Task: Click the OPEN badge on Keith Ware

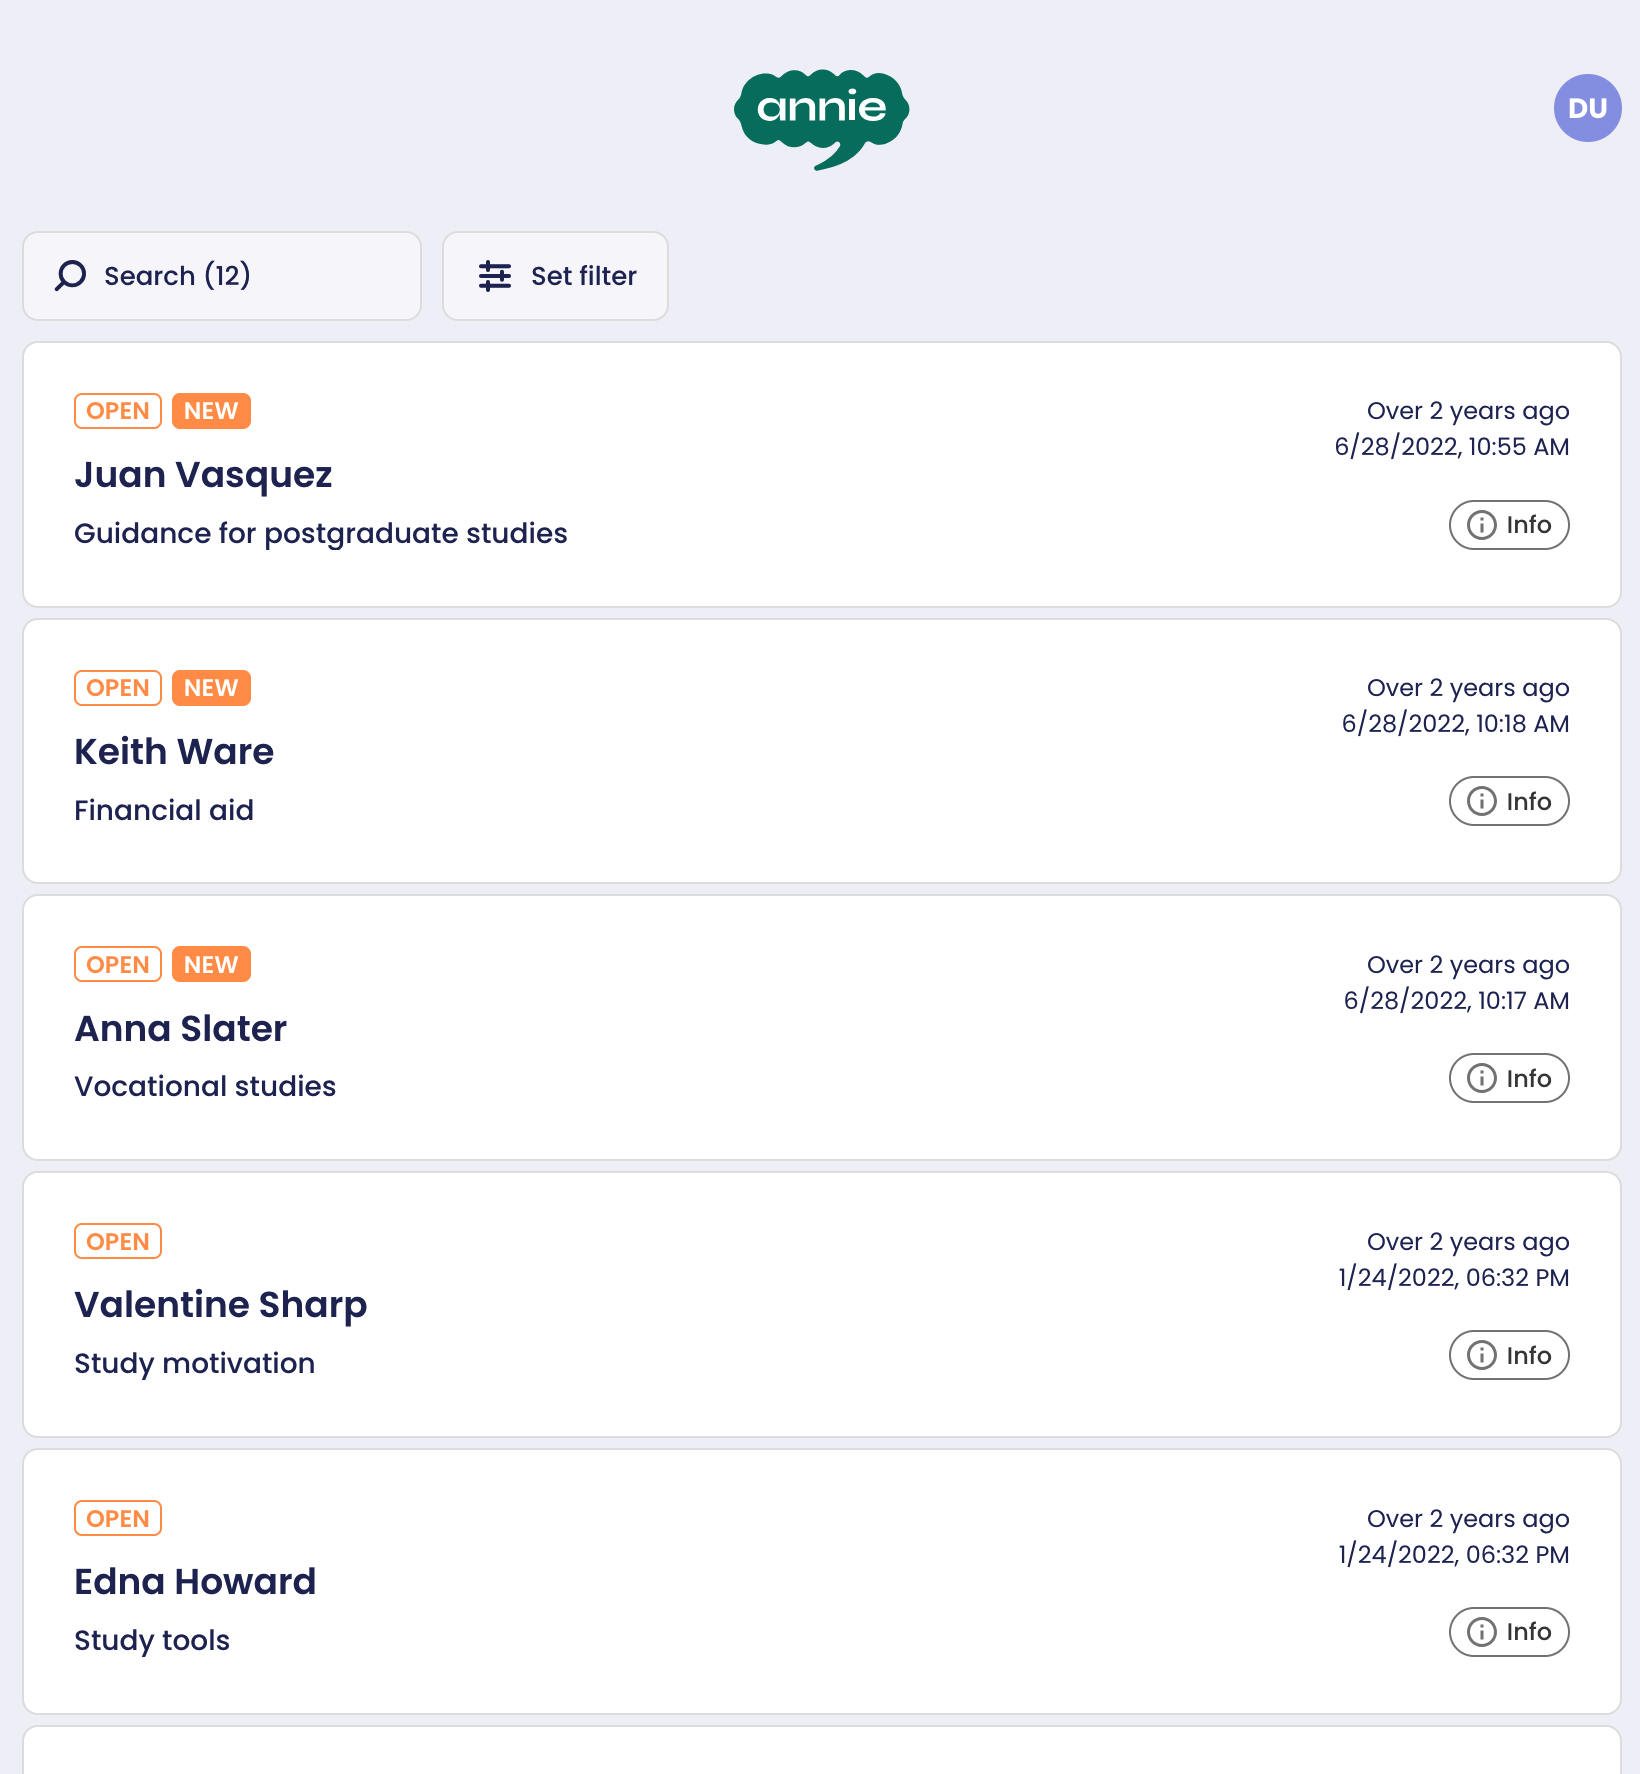Action: pos(118,688)
